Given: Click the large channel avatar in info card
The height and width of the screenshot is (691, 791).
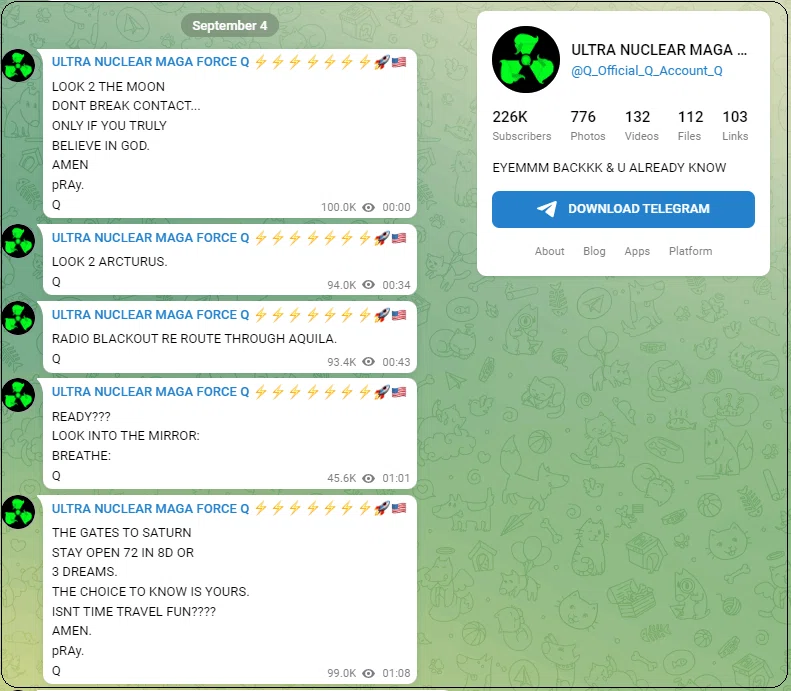Looking at the screenshot, I should (526, 60).
